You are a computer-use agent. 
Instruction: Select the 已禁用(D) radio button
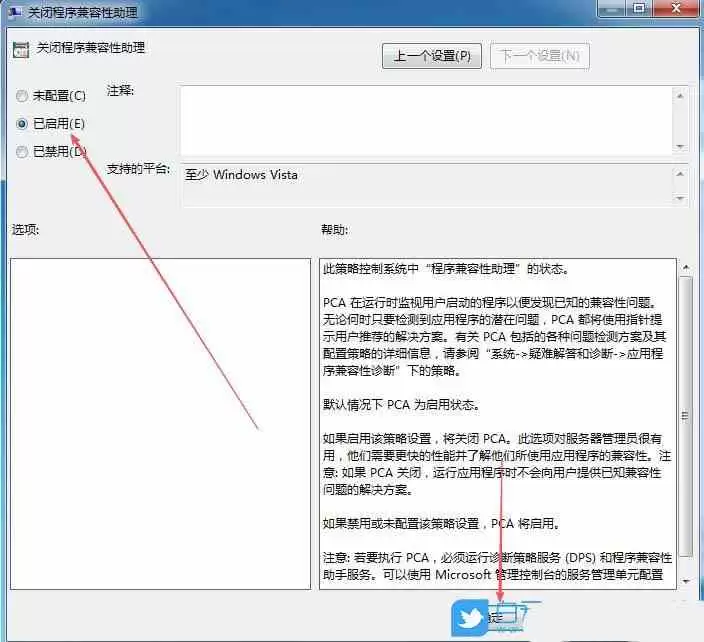(x=22, y=152)
